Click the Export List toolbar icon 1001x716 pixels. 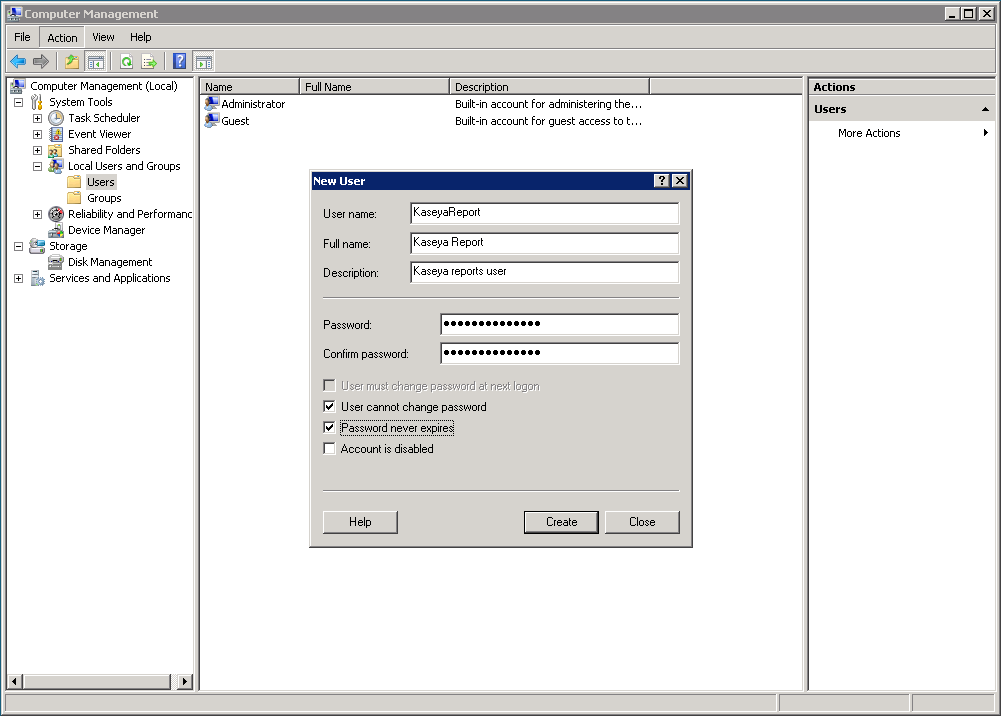click(149, 61)
